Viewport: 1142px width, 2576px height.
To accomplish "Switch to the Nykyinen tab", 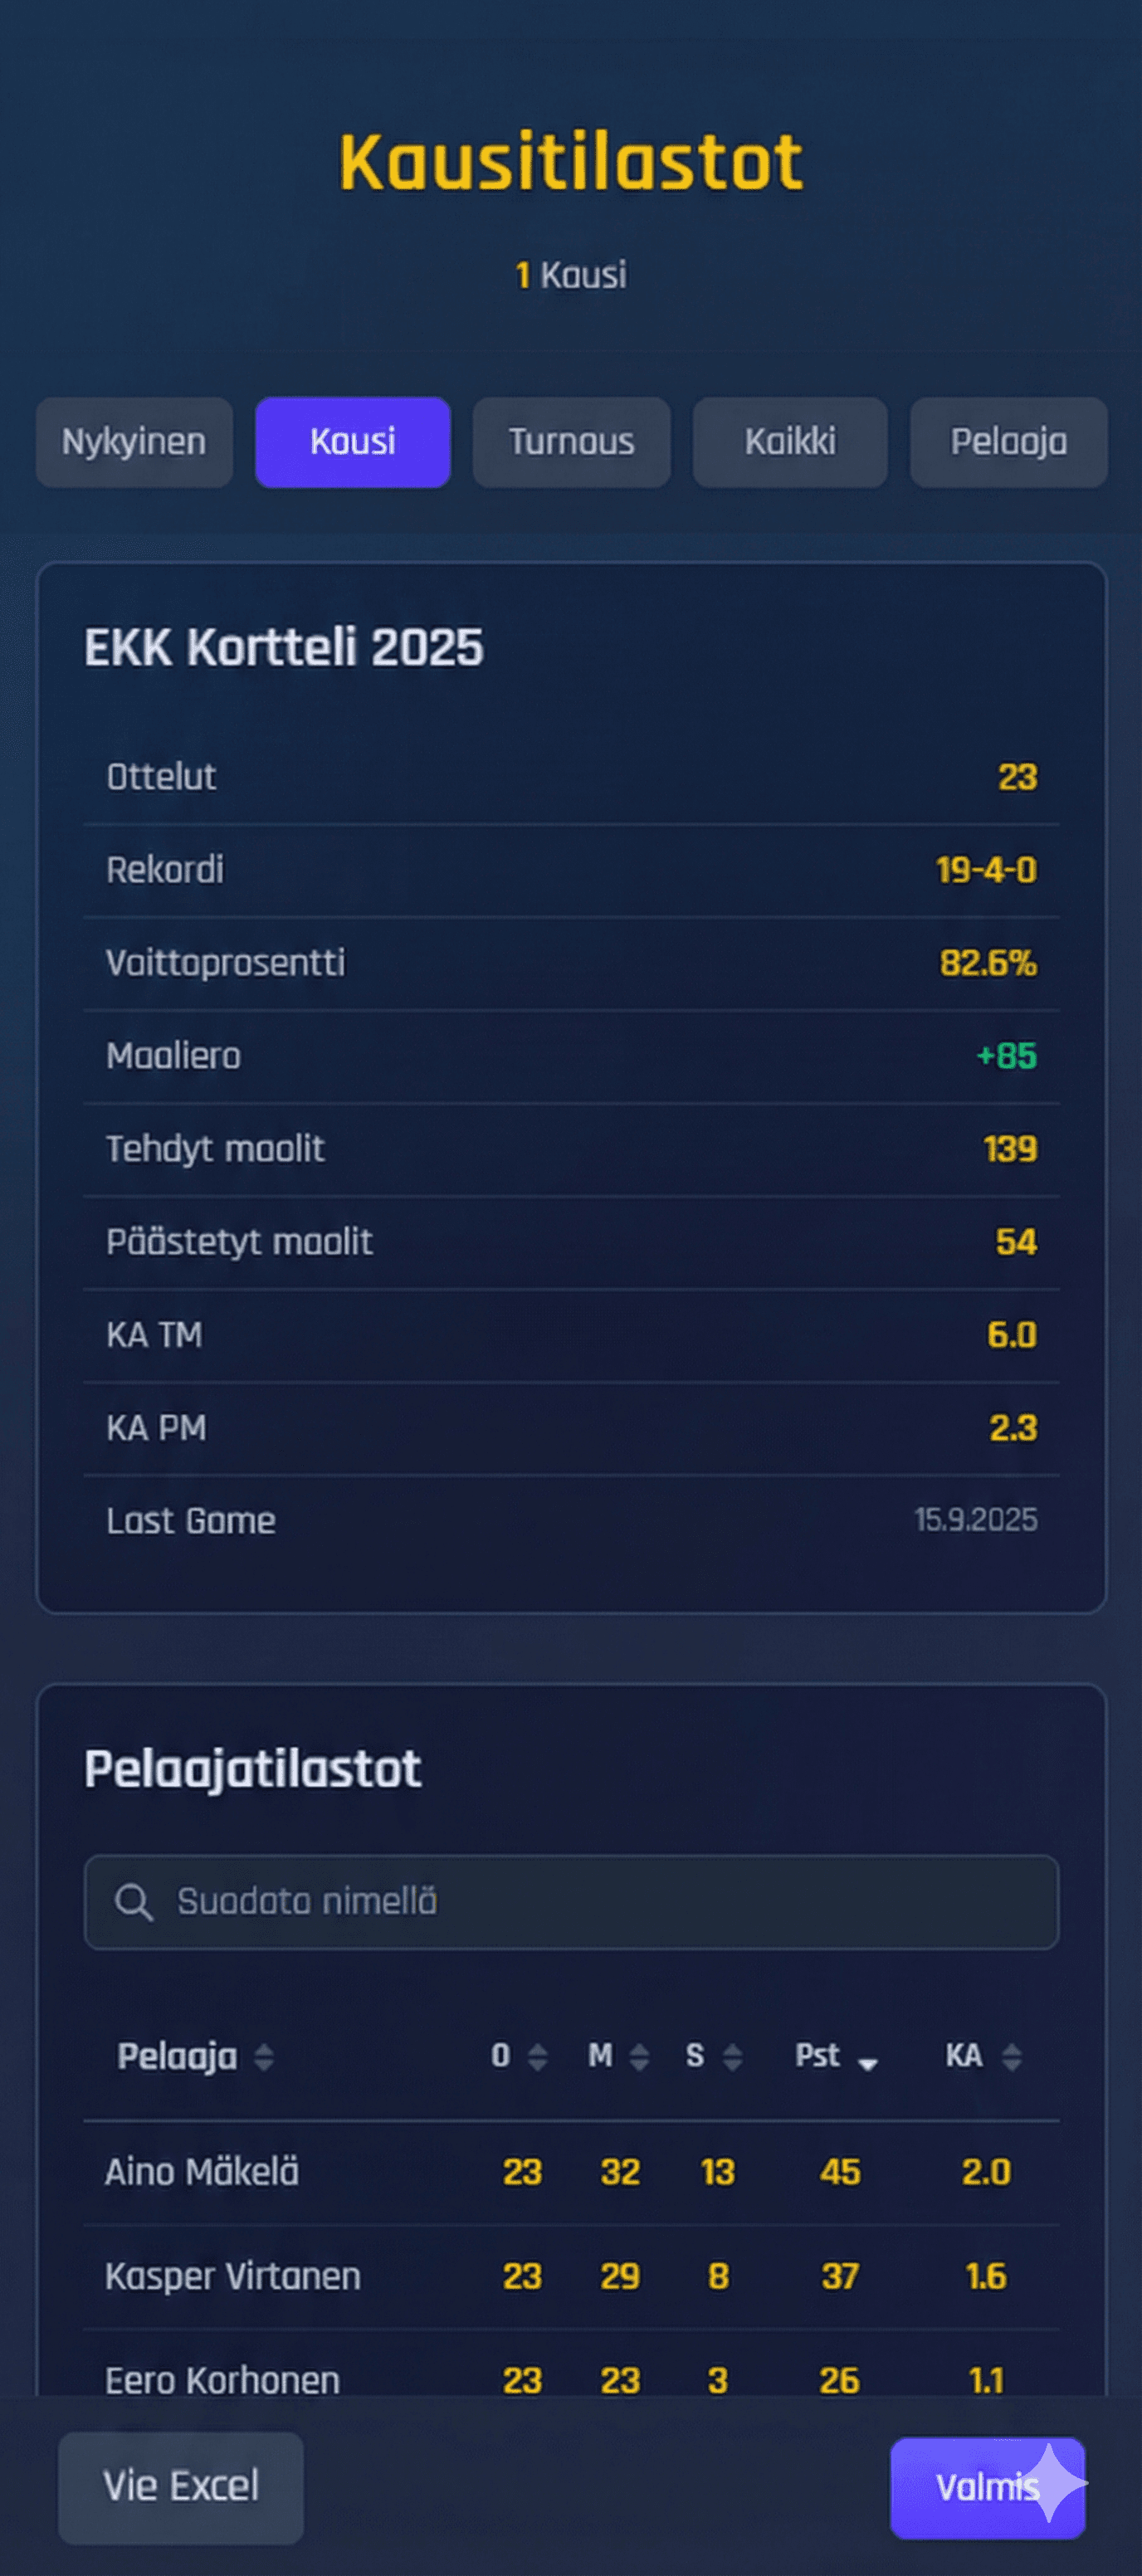I will click(x=134, y=442).
